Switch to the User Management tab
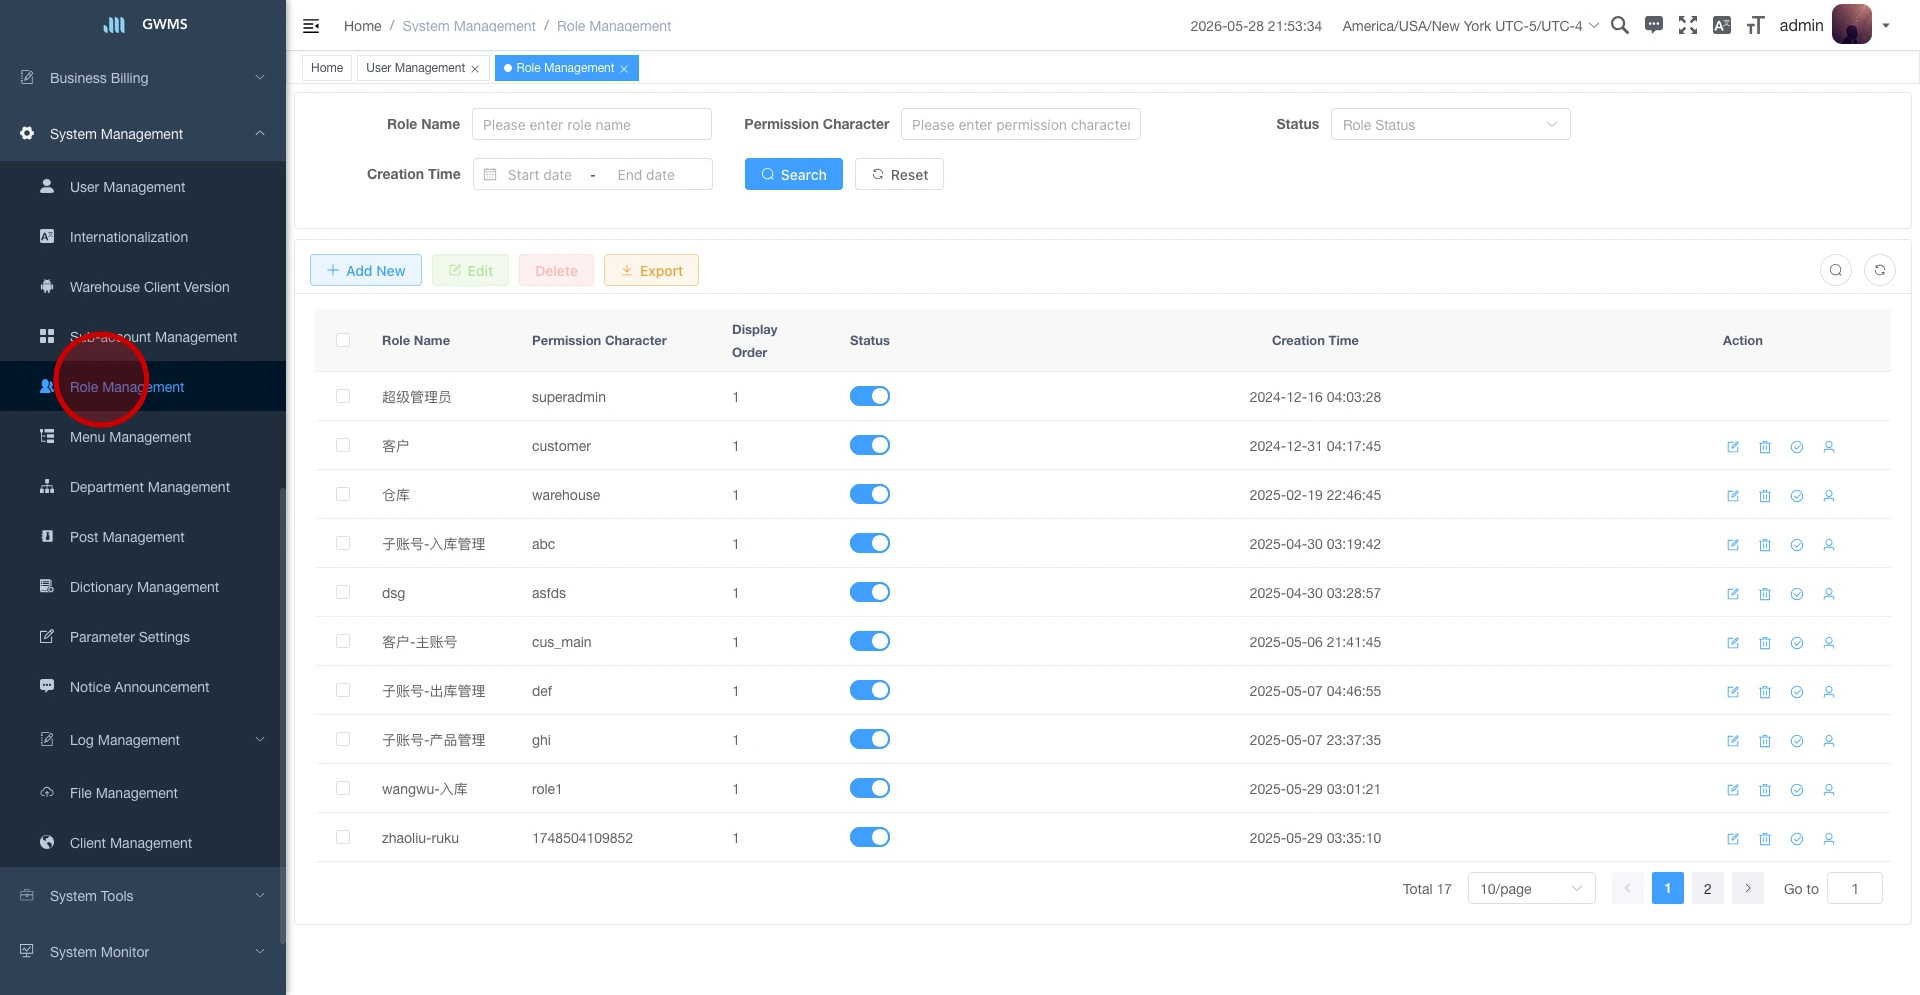Screen dimensions: 1920x995 (x=415, y=68)
